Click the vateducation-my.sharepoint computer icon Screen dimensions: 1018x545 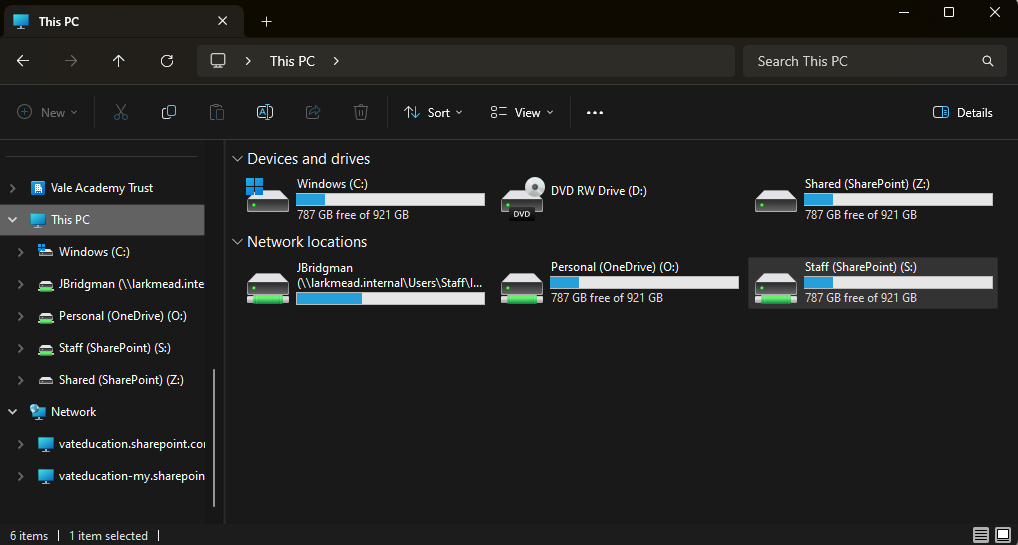tap(45, 476)
